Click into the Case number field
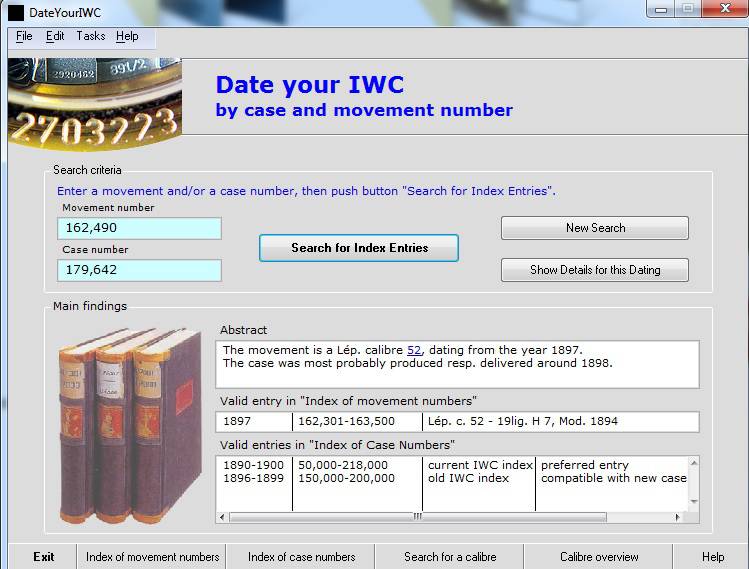The width and height of the screenshot is (749, 569). pyautogui.click(x=139, y=270)
